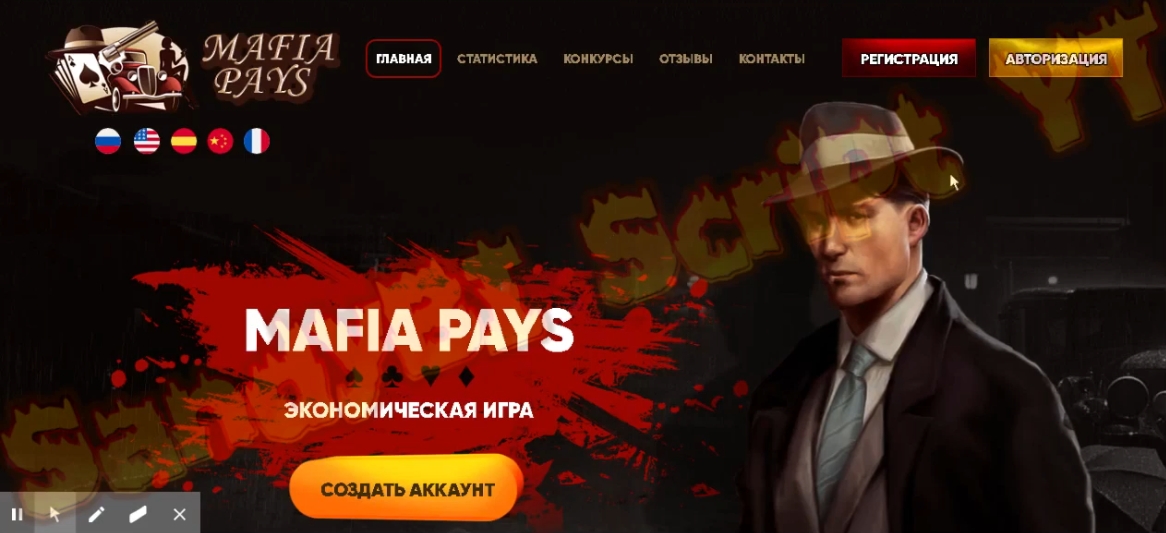Image resolution: width=1166 pixels, height=533 pixels.
Task: Switch language to the Russian flag
Action: (108, 140)
